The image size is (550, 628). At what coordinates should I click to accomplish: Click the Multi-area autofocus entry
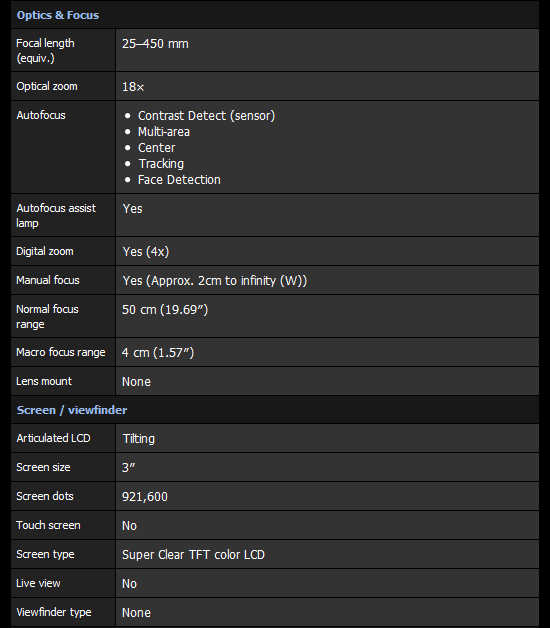[x=164, y=132]
